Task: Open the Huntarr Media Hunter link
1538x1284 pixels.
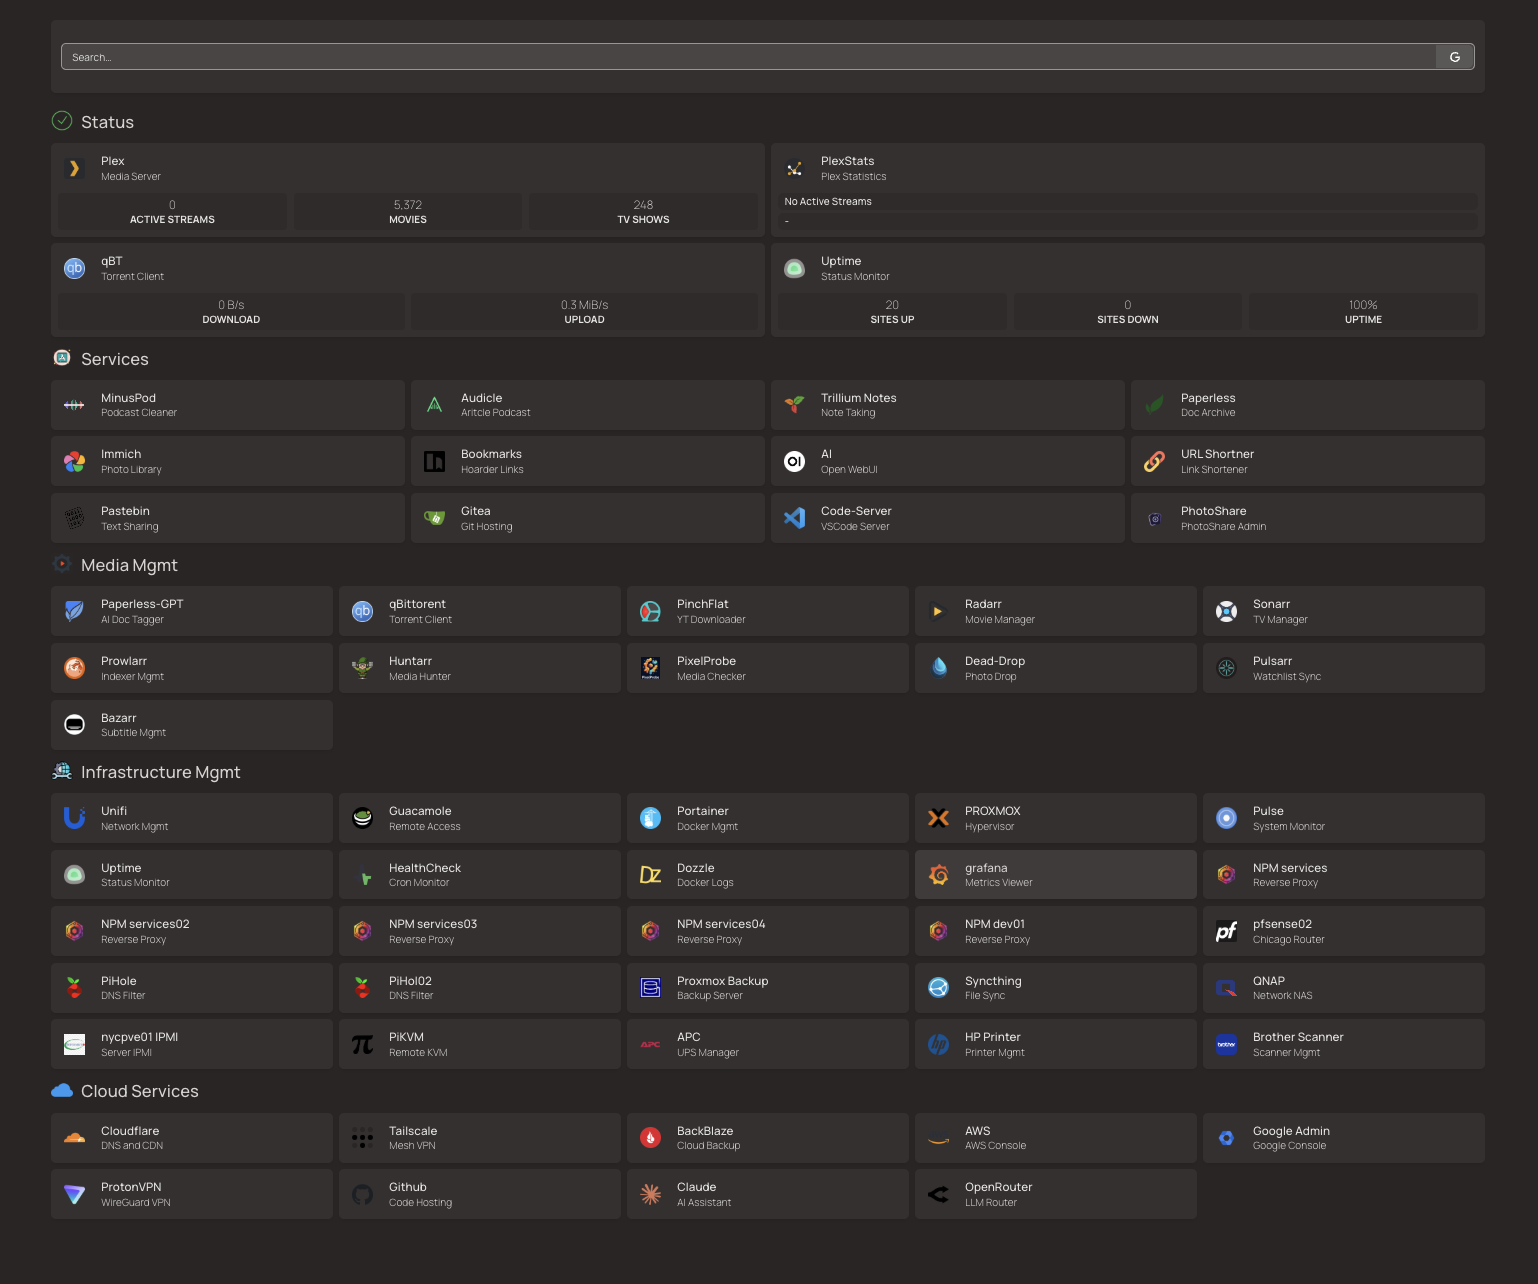Action: pos(480,668)
